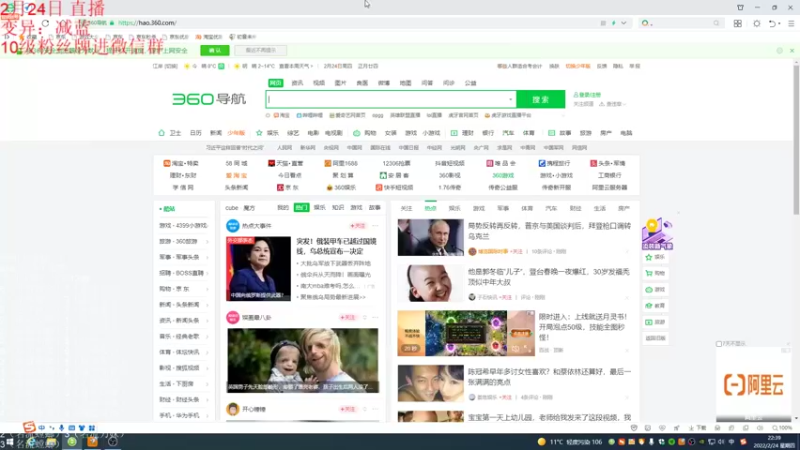Reload the page with the refresh icon
This screenshot has height=450, width=800.
point(45,23)
